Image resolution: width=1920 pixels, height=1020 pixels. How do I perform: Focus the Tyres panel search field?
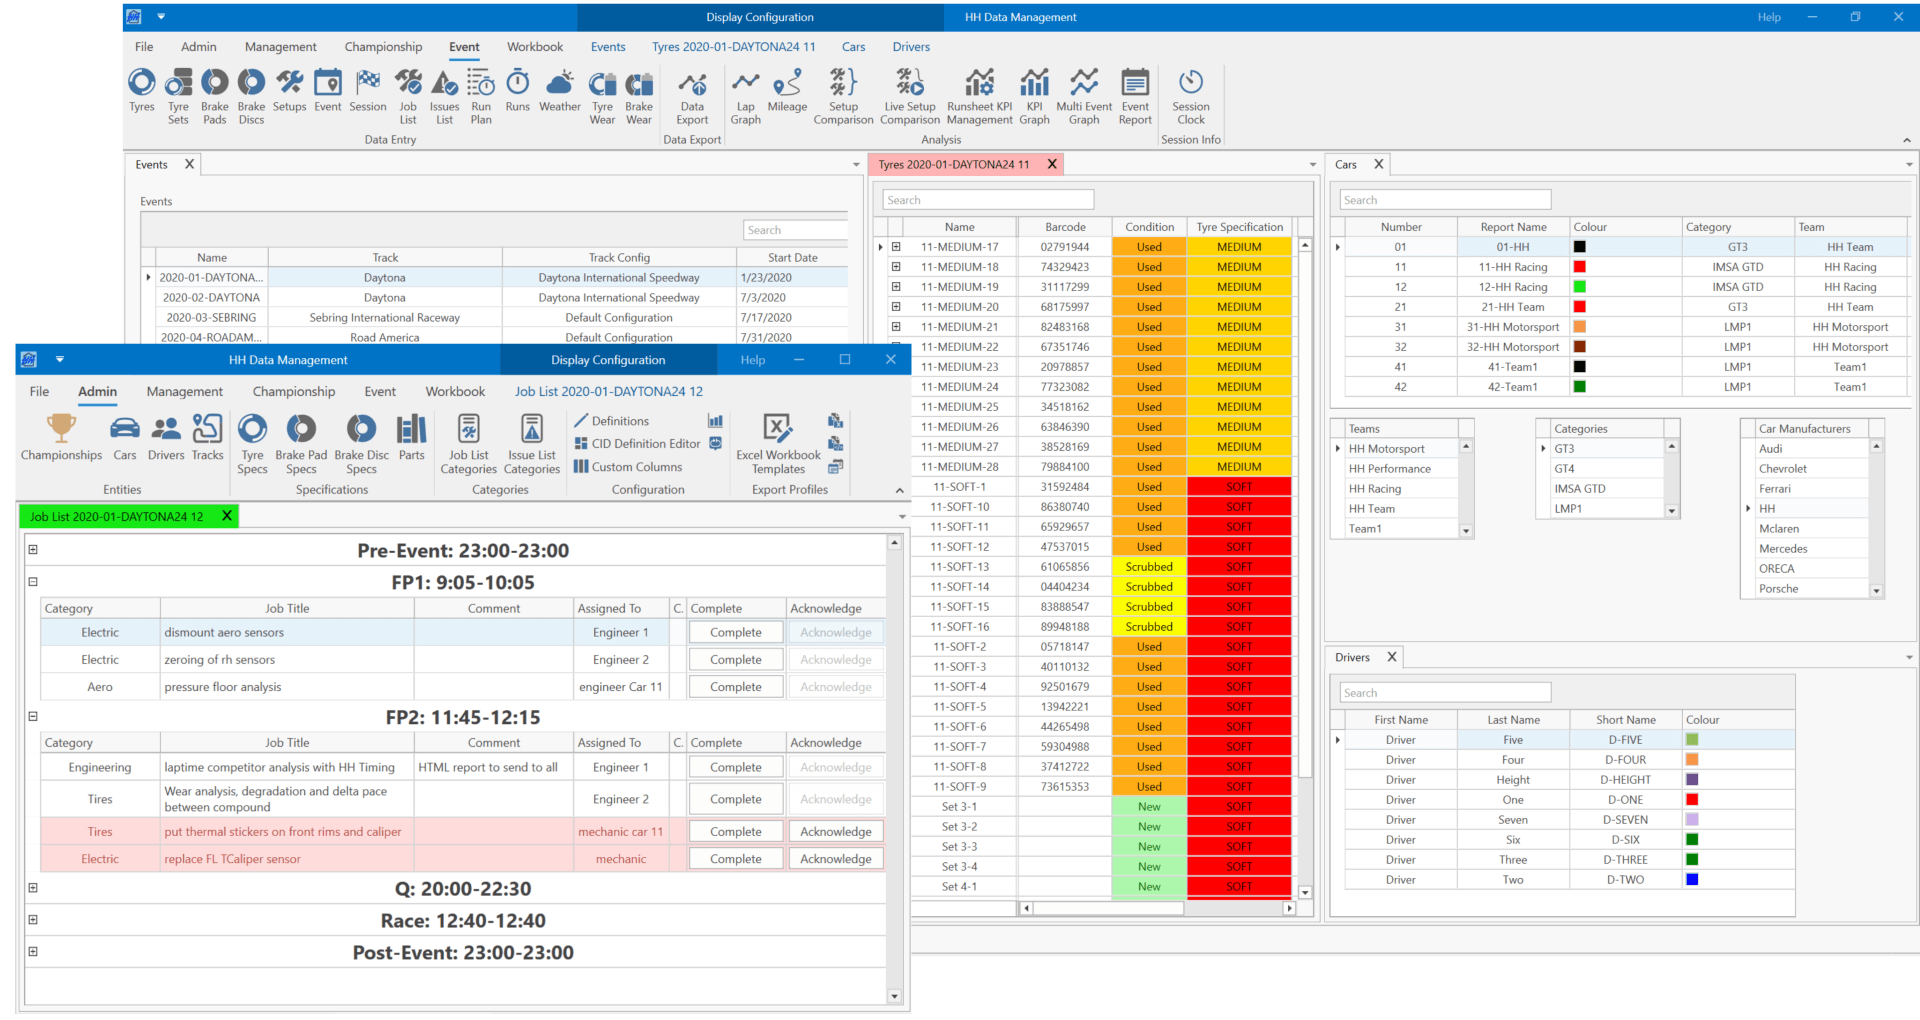(x=989, y=200)
